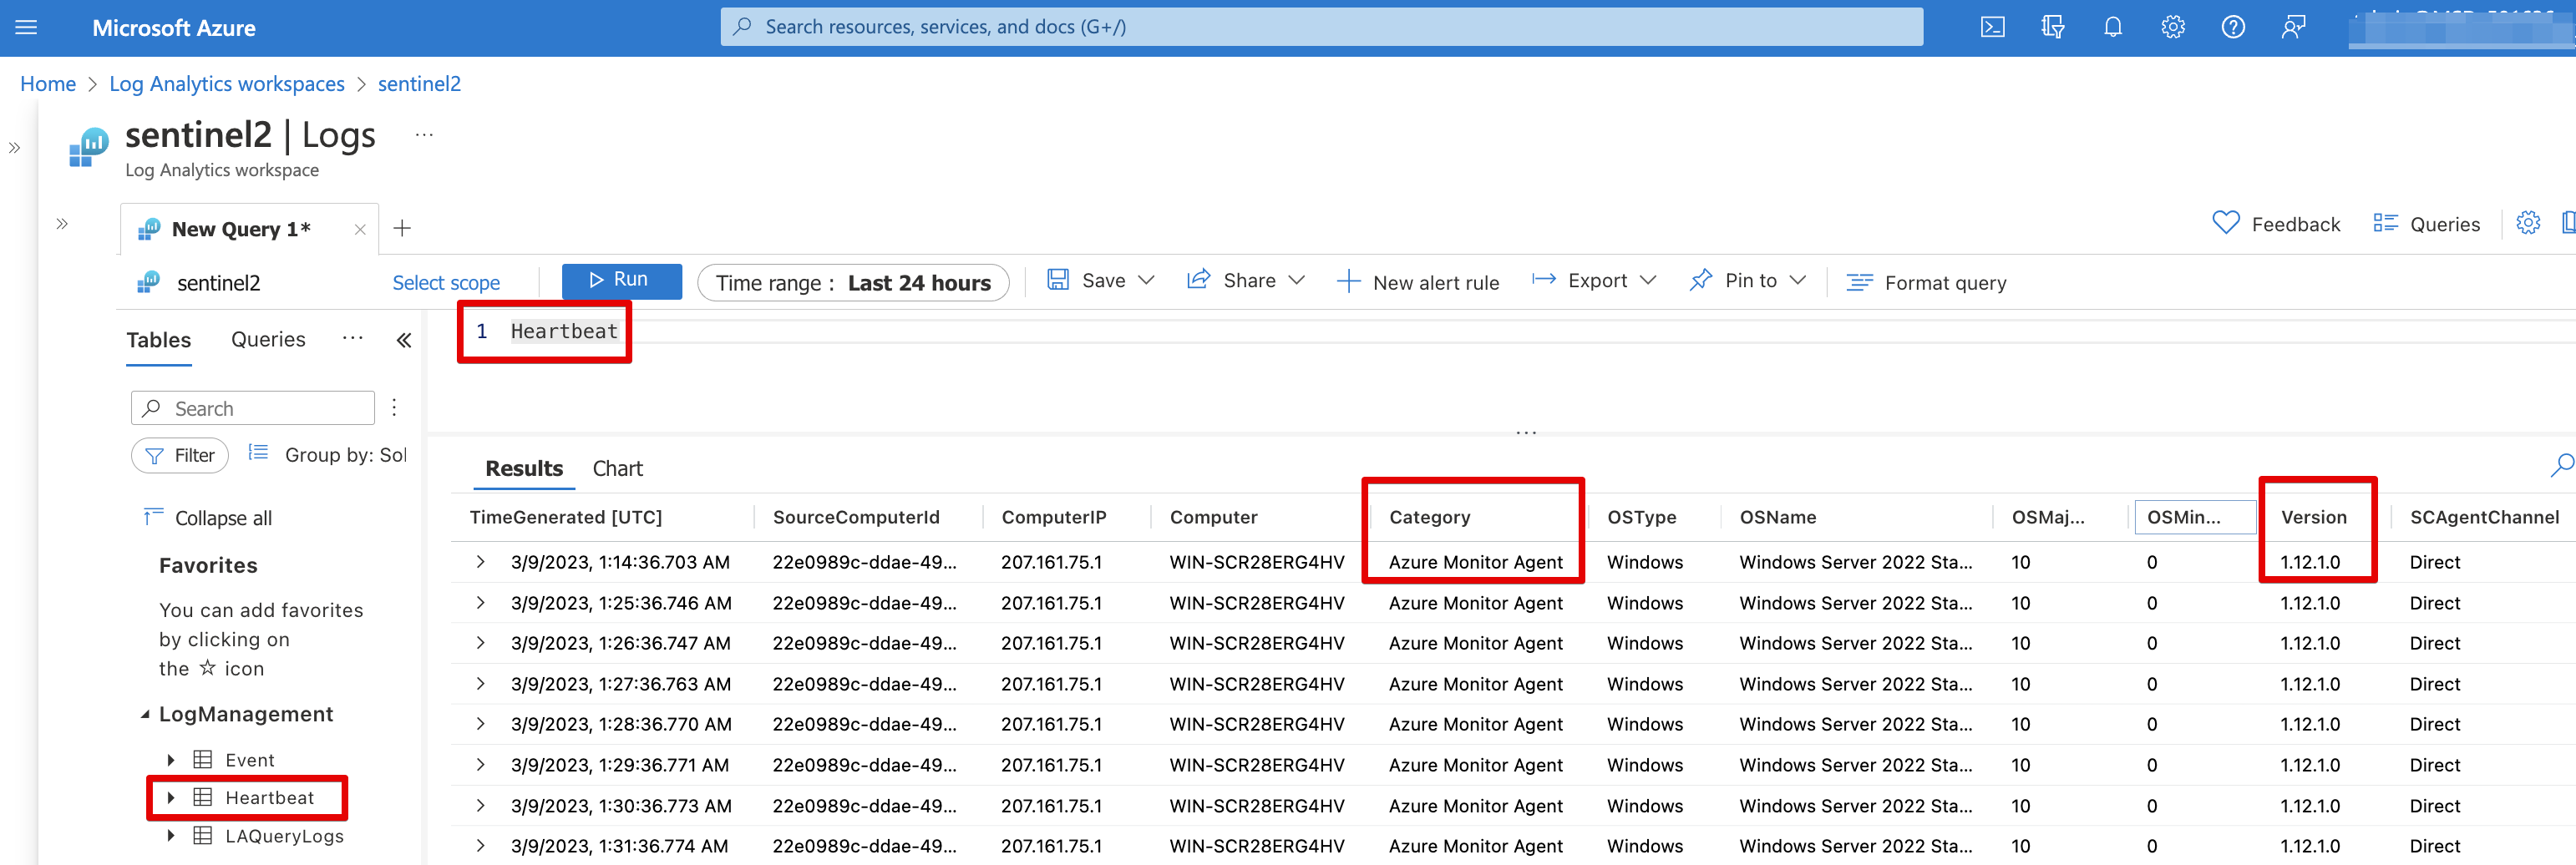
Task: Switch to the Tables tab
Action: tap(159, 340)
